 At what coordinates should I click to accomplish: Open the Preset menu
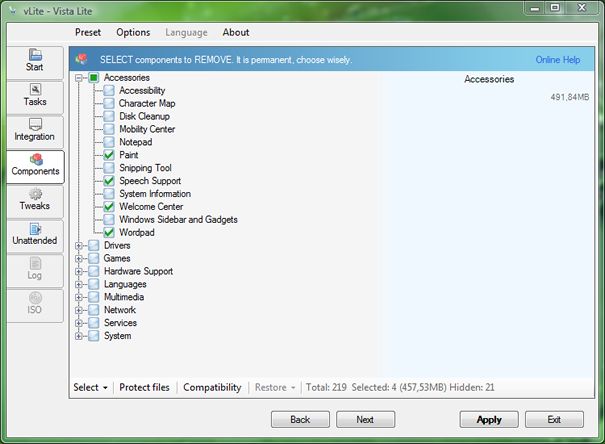click(88, 32)
